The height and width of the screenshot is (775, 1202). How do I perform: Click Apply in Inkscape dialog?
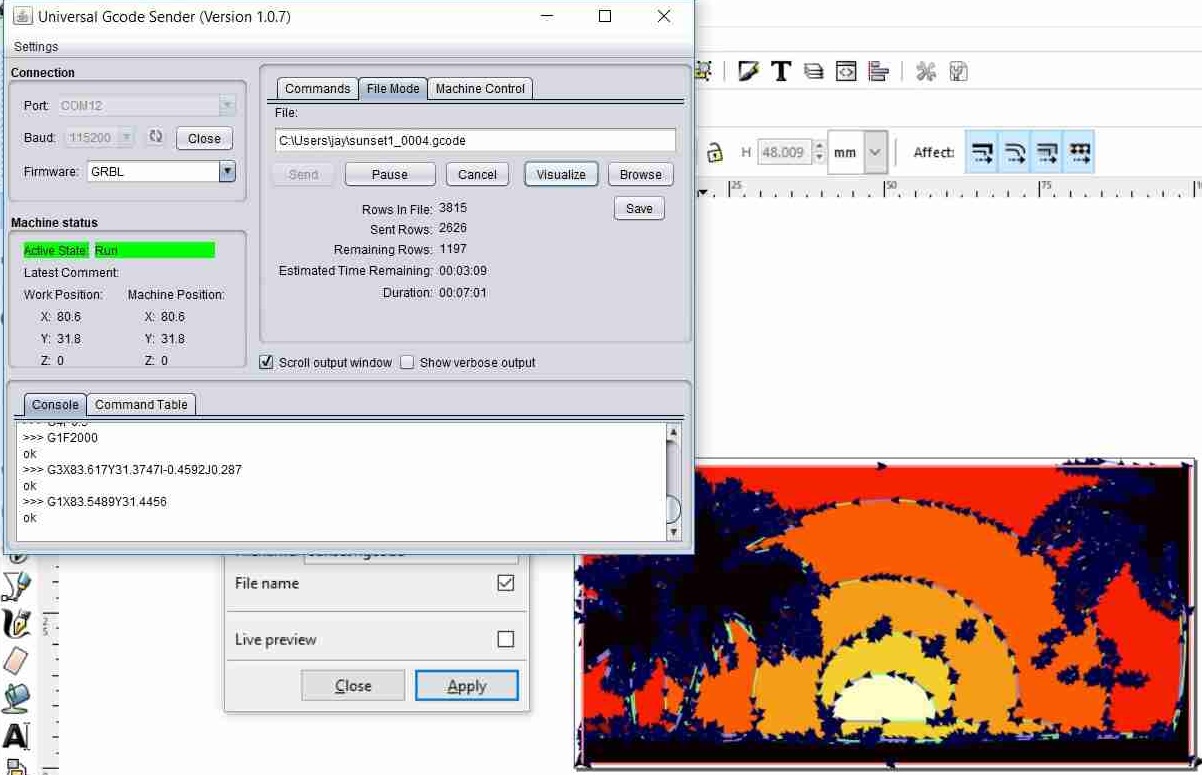pyautogui.click(x=467, y=686)
